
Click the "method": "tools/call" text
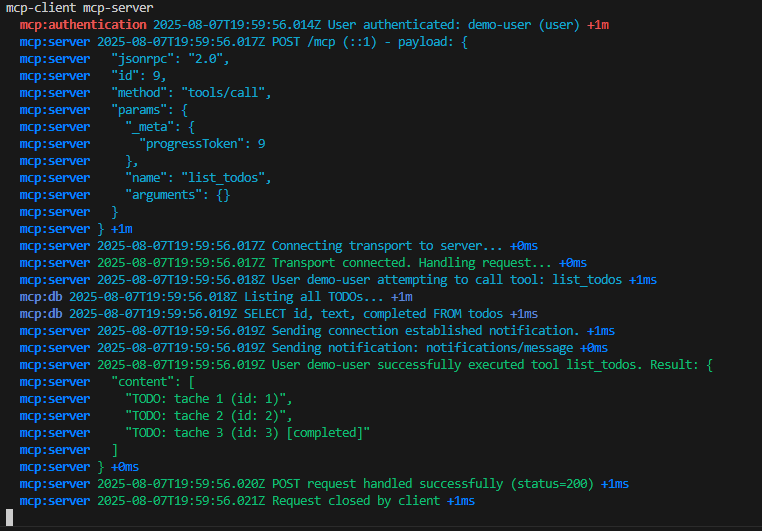point(191,93)
